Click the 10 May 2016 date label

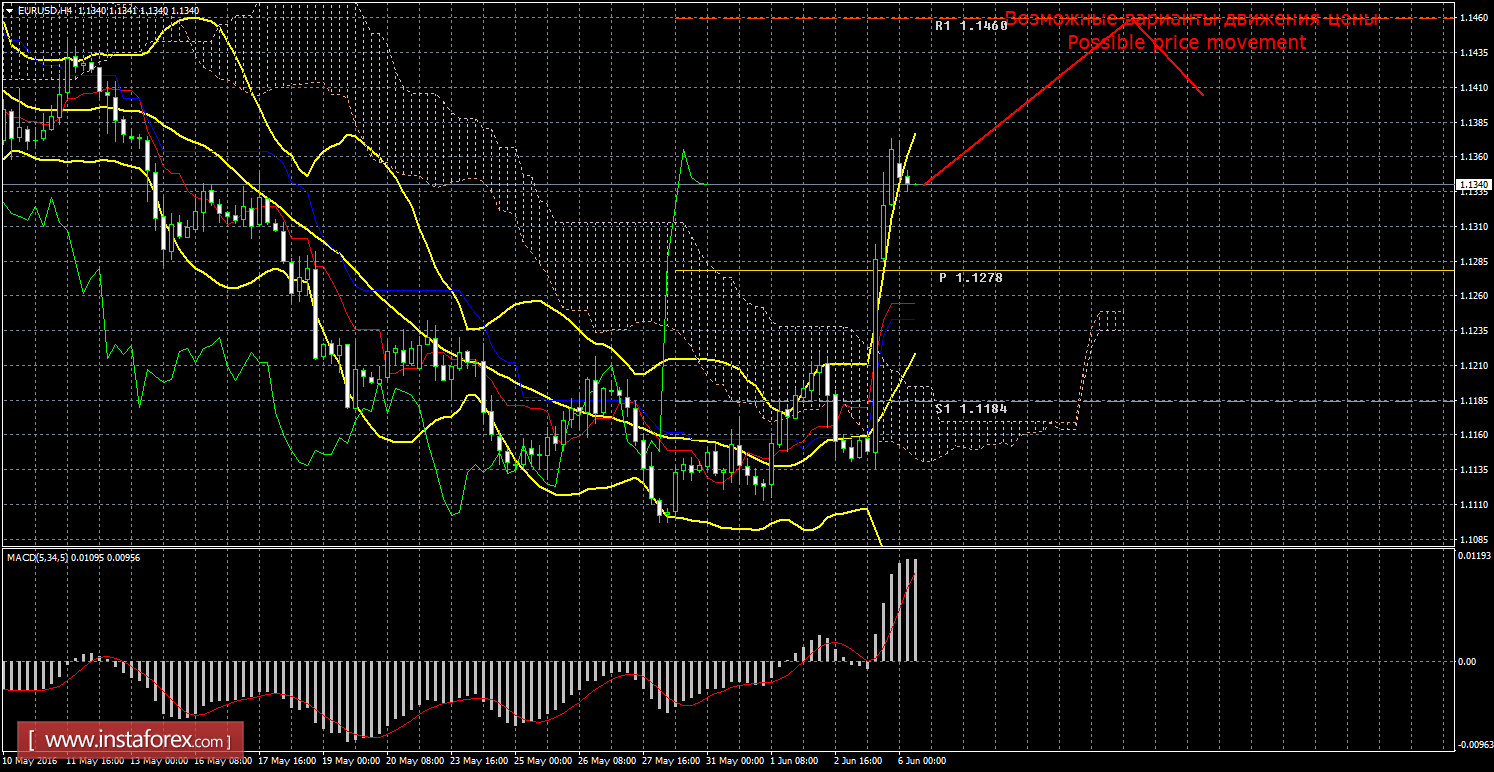[30, 761]
